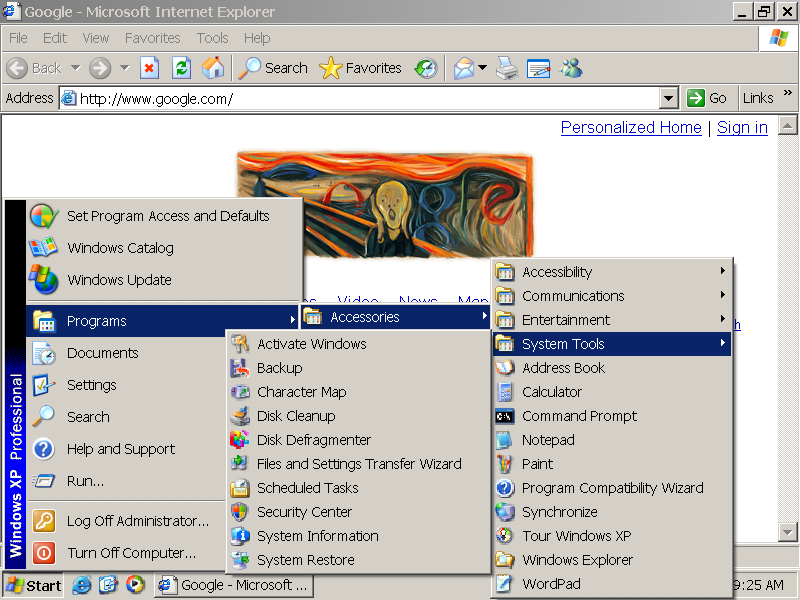The height and width of the screenshot is (600, 800).
Task: Open Windows Catalog from Start menu
Action: tap(164, 248)
